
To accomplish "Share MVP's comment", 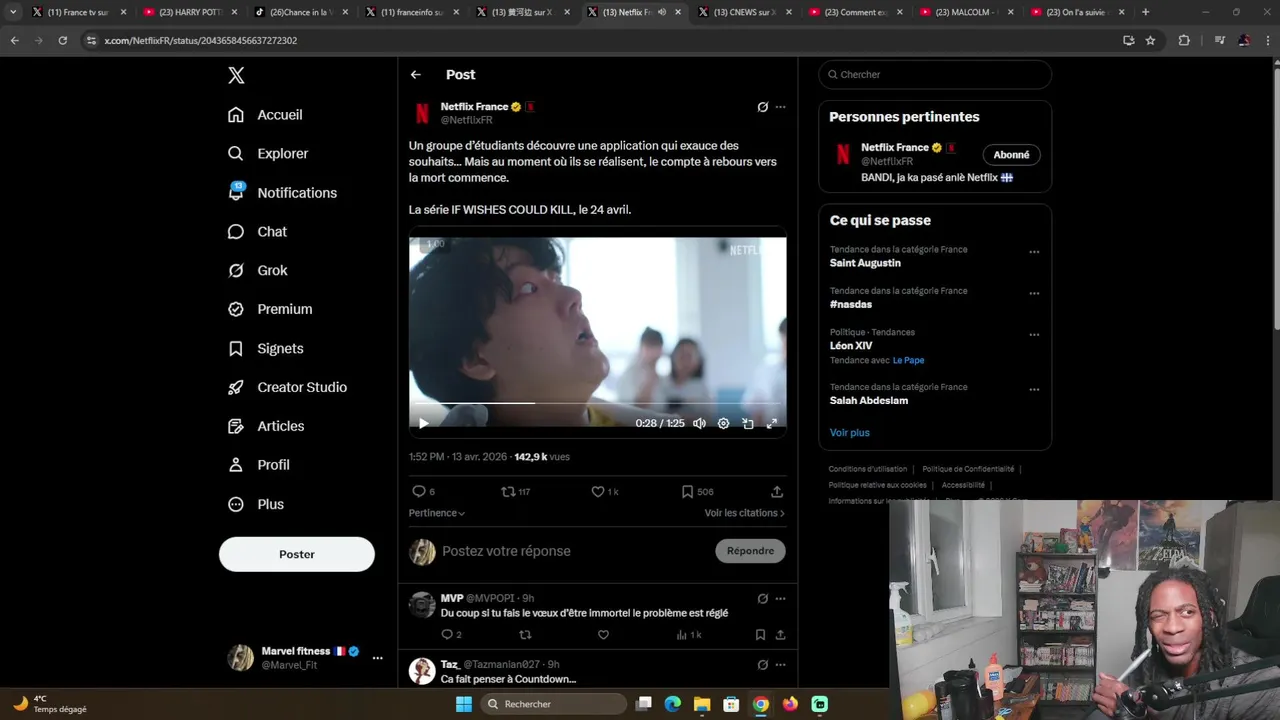I will click(x=781, y=635).
